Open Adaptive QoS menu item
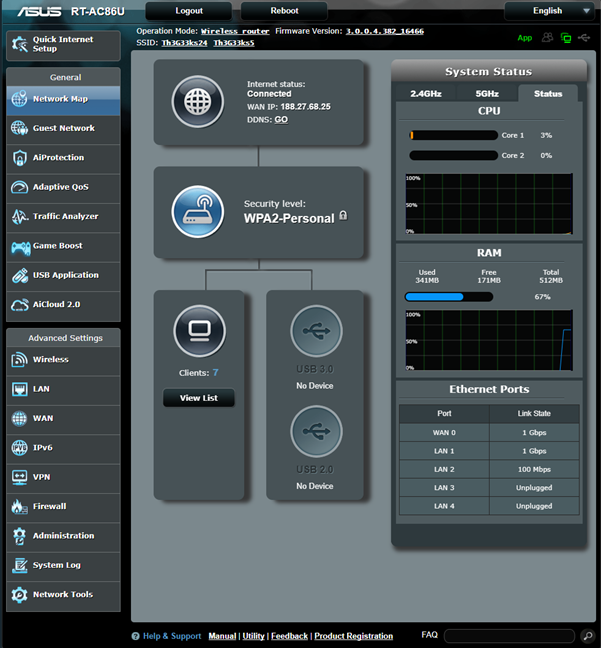This screenshot has height=648, width=601. tap(63, 187)
